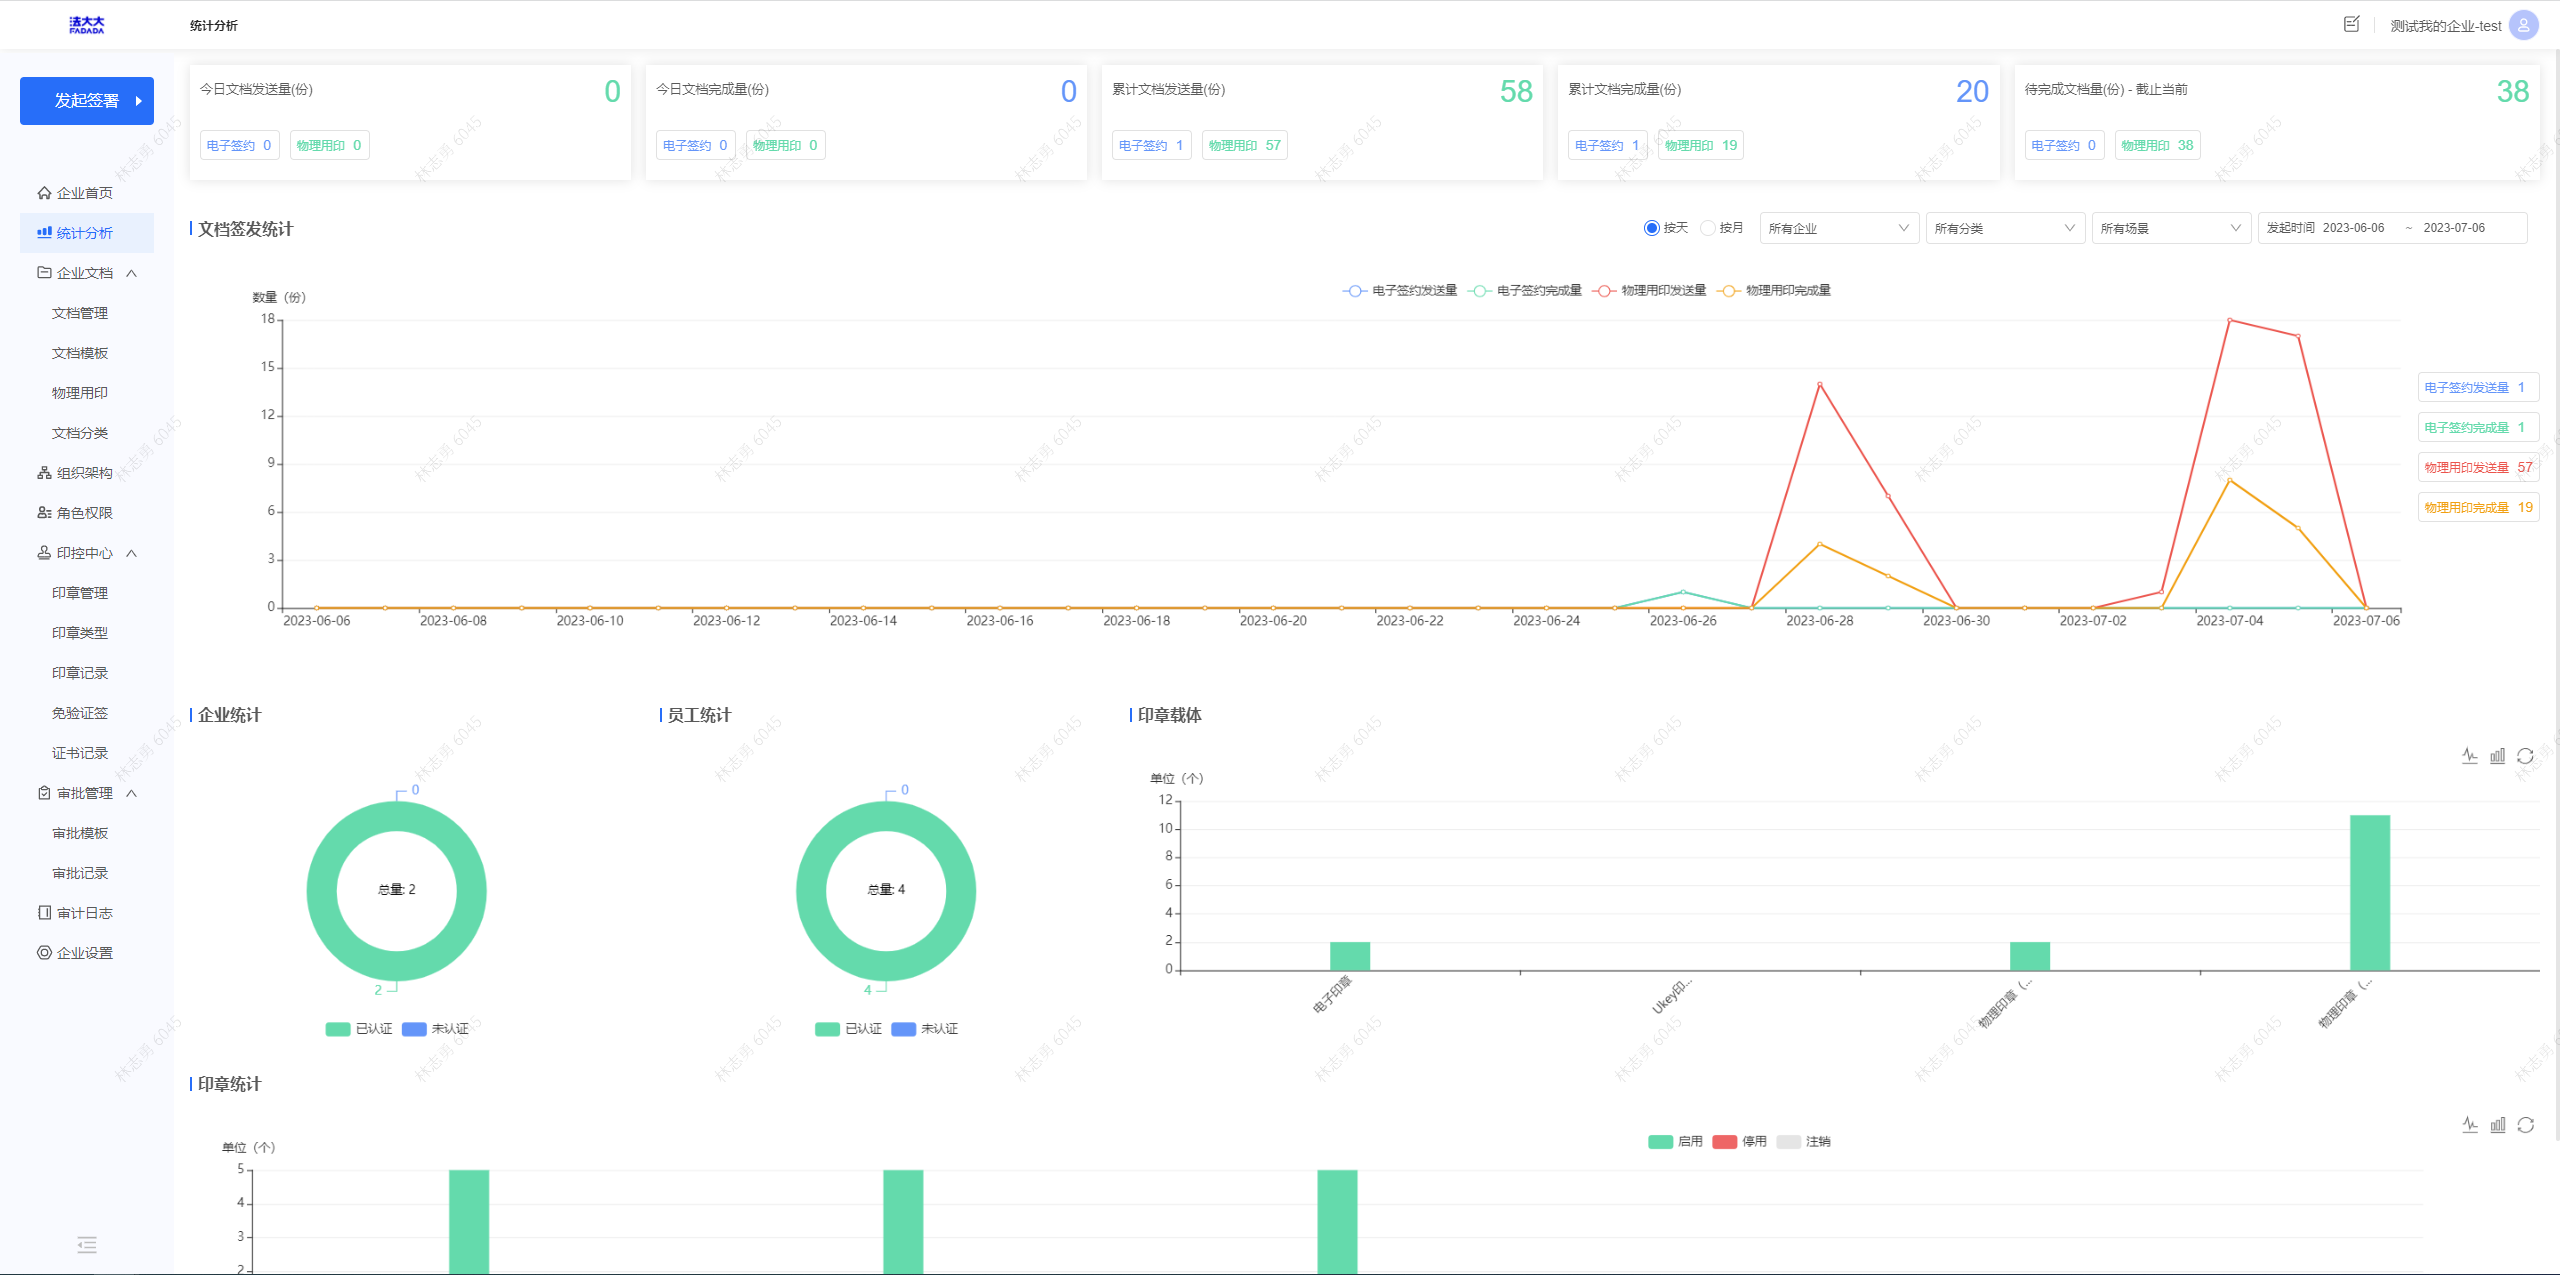Toggle 未认证 legend in 员工统计 chart
Viewport: 2560px width, 1275px height.
coord(924,1029)
